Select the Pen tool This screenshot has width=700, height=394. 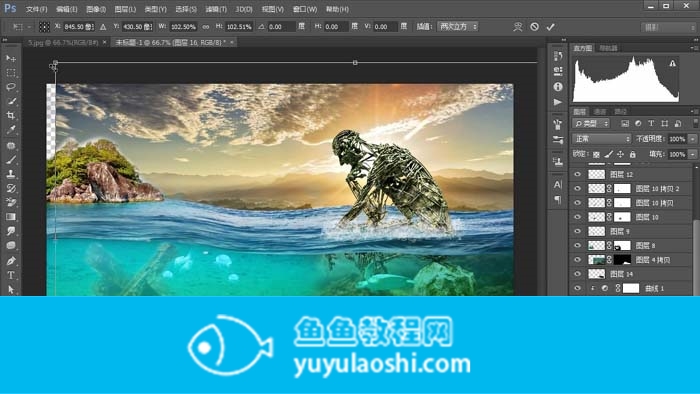coord(11,261)
